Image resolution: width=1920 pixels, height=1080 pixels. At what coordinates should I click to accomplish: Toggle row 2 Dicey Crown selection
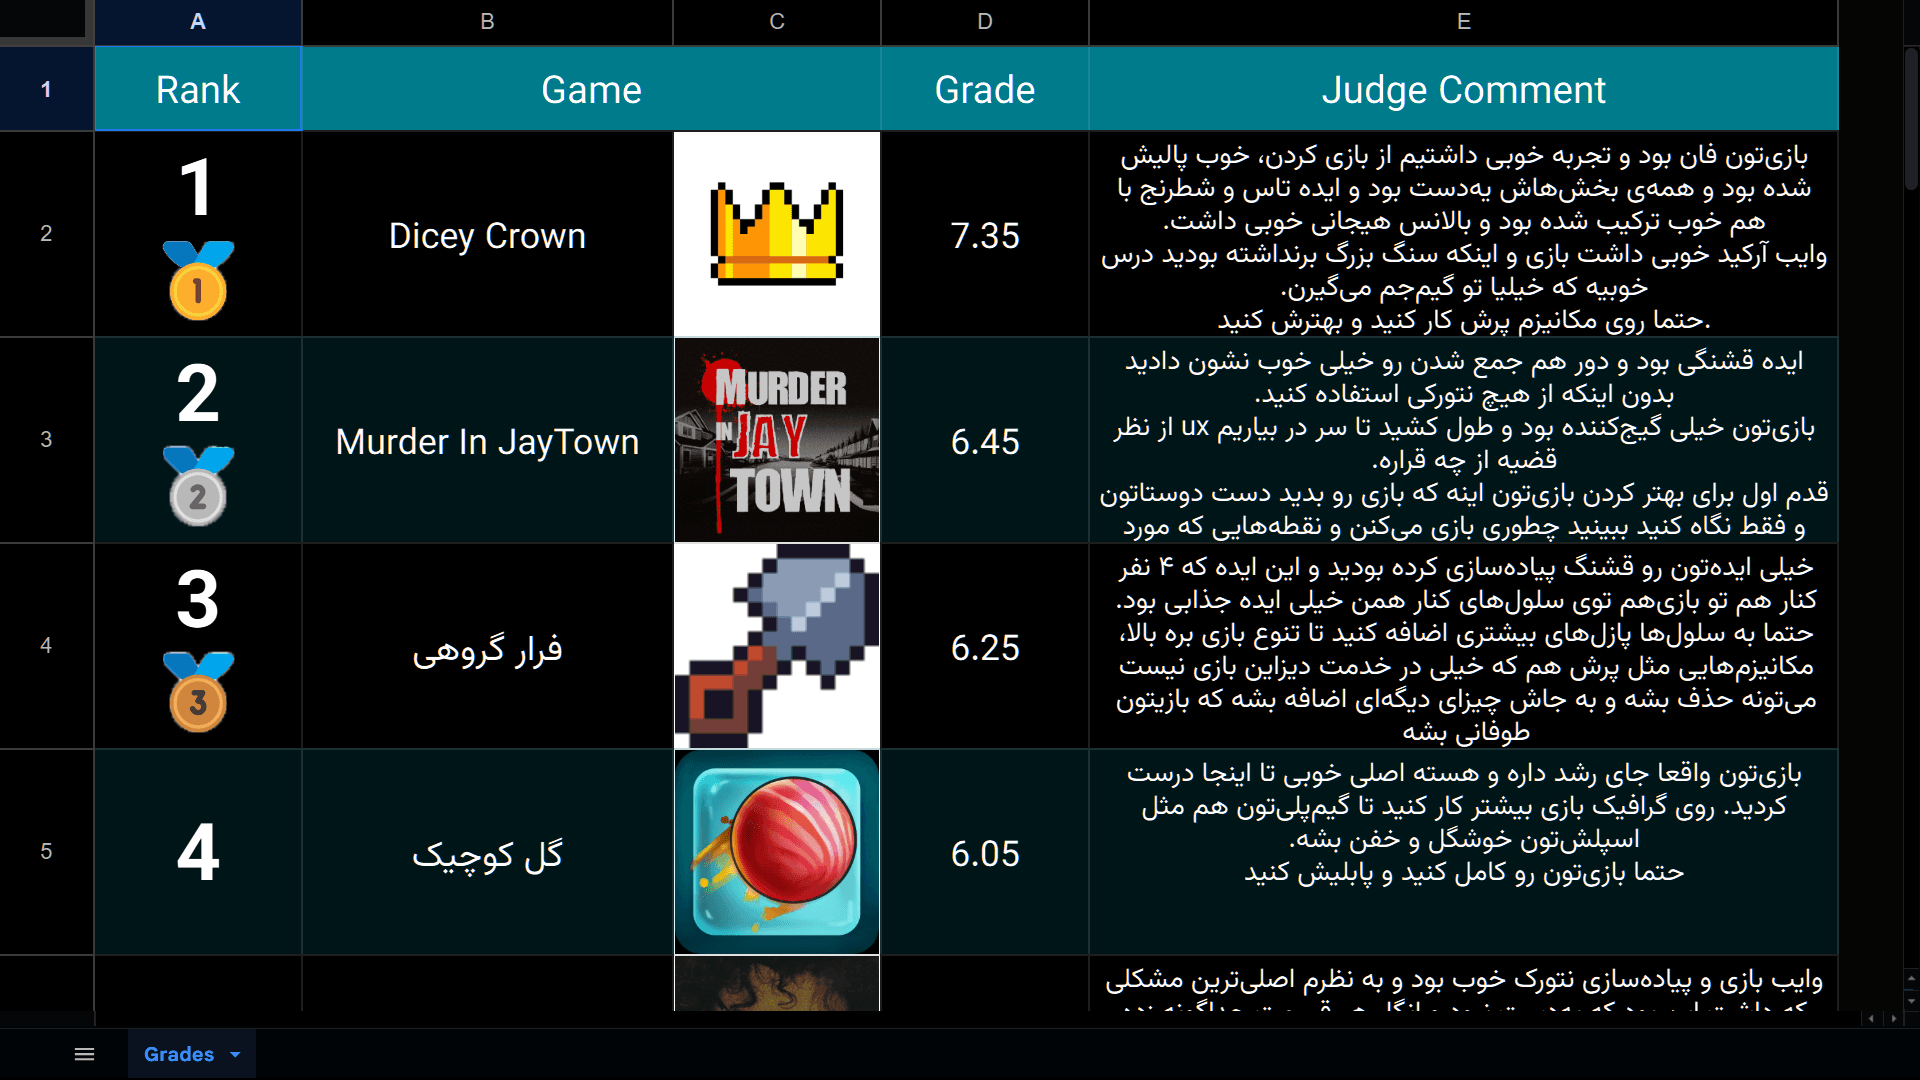[46, 235]
